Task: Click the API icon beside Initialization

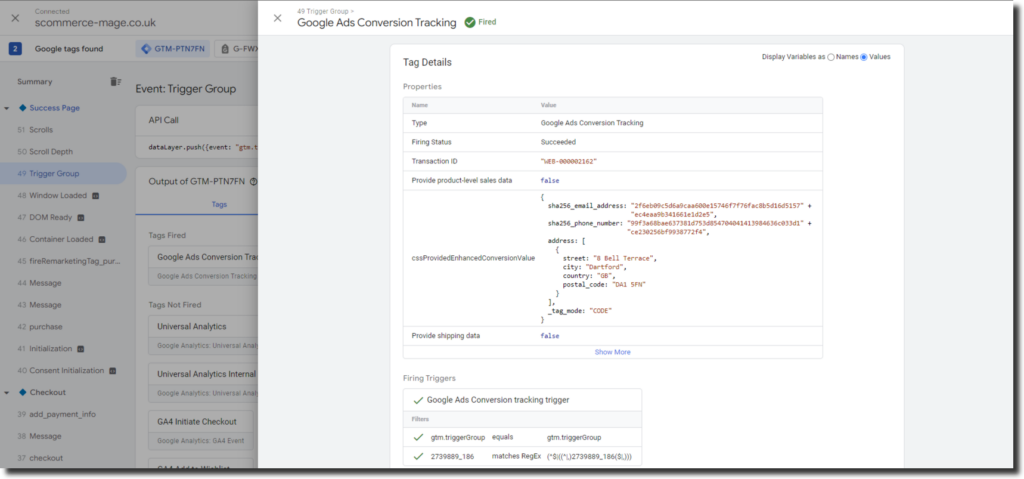Action: [80, 349]
